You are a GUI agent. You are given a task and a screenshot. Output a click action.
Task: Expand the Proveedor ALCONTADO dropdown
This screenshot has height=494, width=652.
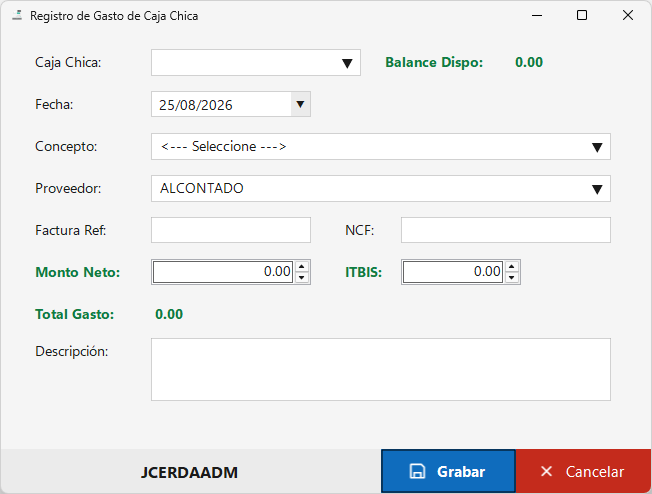pos(597,189)
